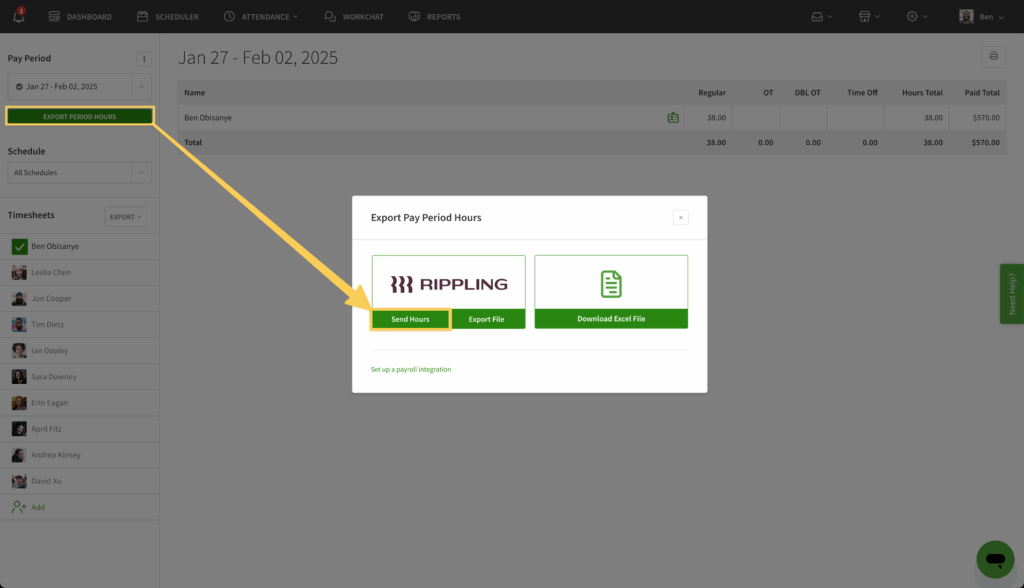Screen dimensions: 1024x588
Task: Click the printer icon above the hours table
Action: pos(992,57)
